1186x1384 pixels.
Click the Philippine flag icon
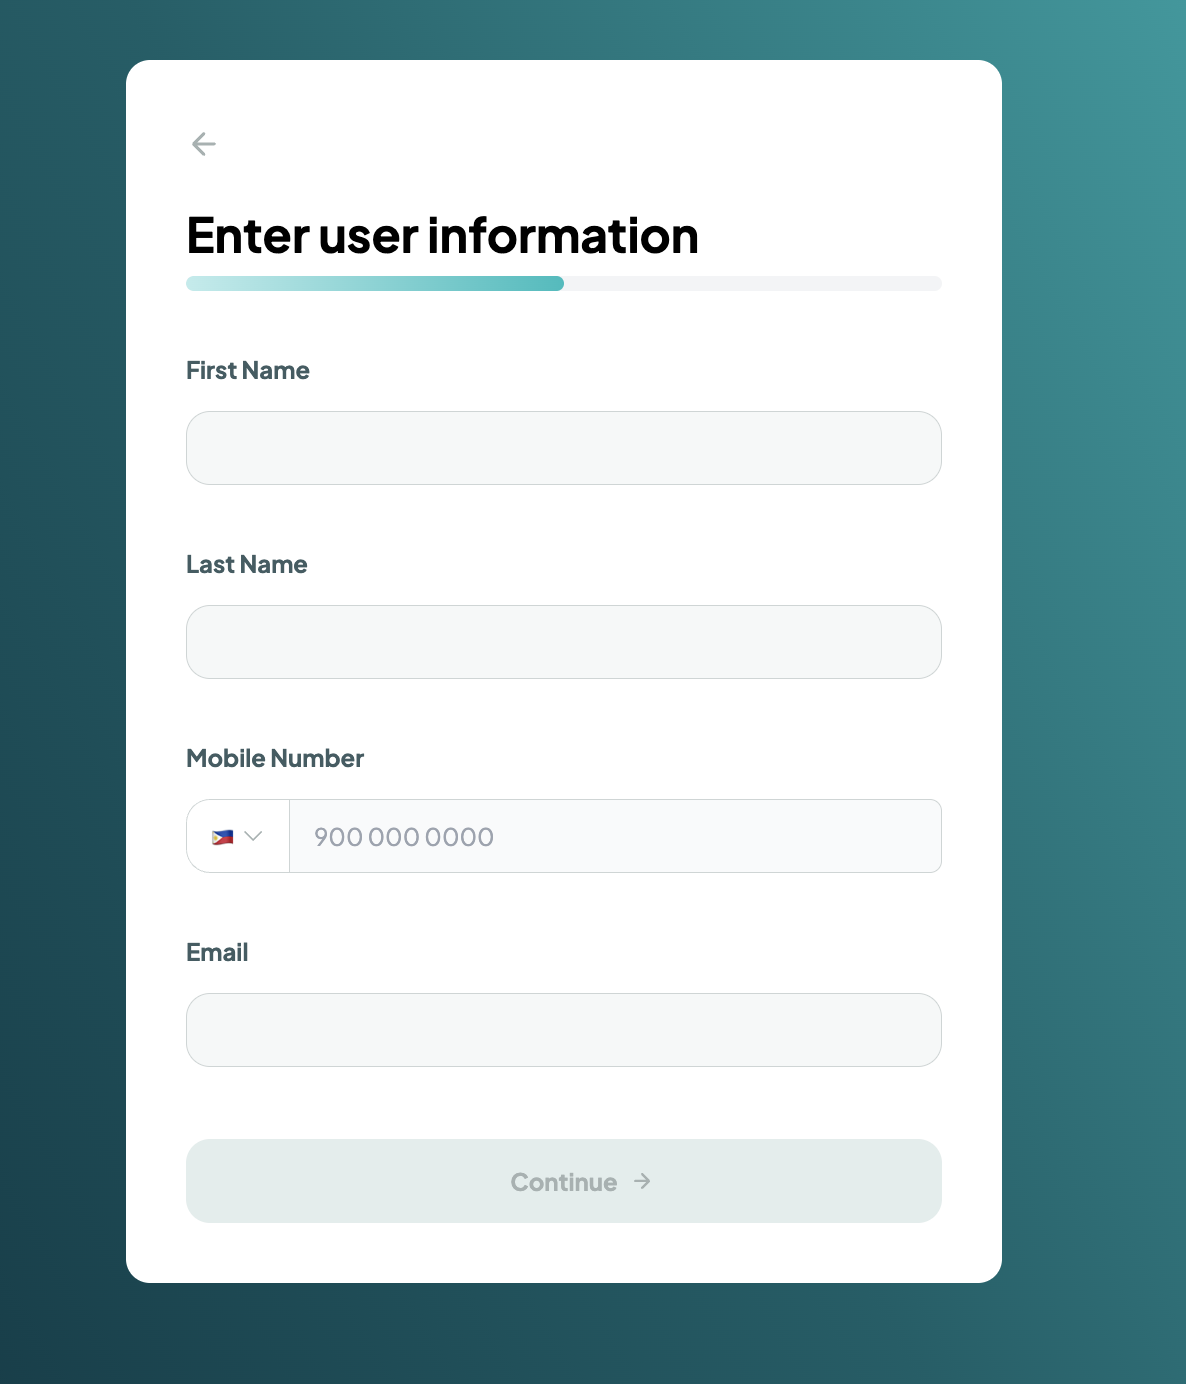[x=222, y=836]
